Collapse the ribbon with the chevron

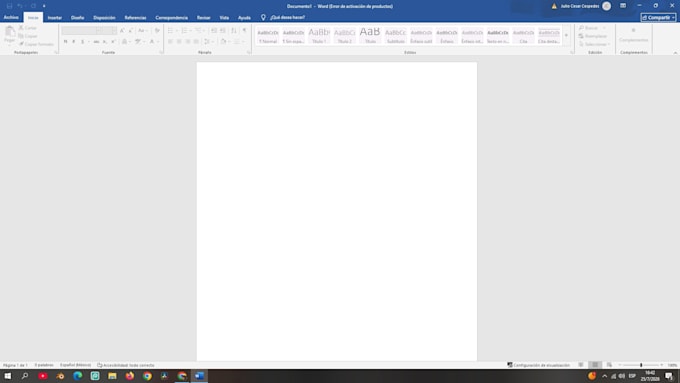[x=675, y=52]
